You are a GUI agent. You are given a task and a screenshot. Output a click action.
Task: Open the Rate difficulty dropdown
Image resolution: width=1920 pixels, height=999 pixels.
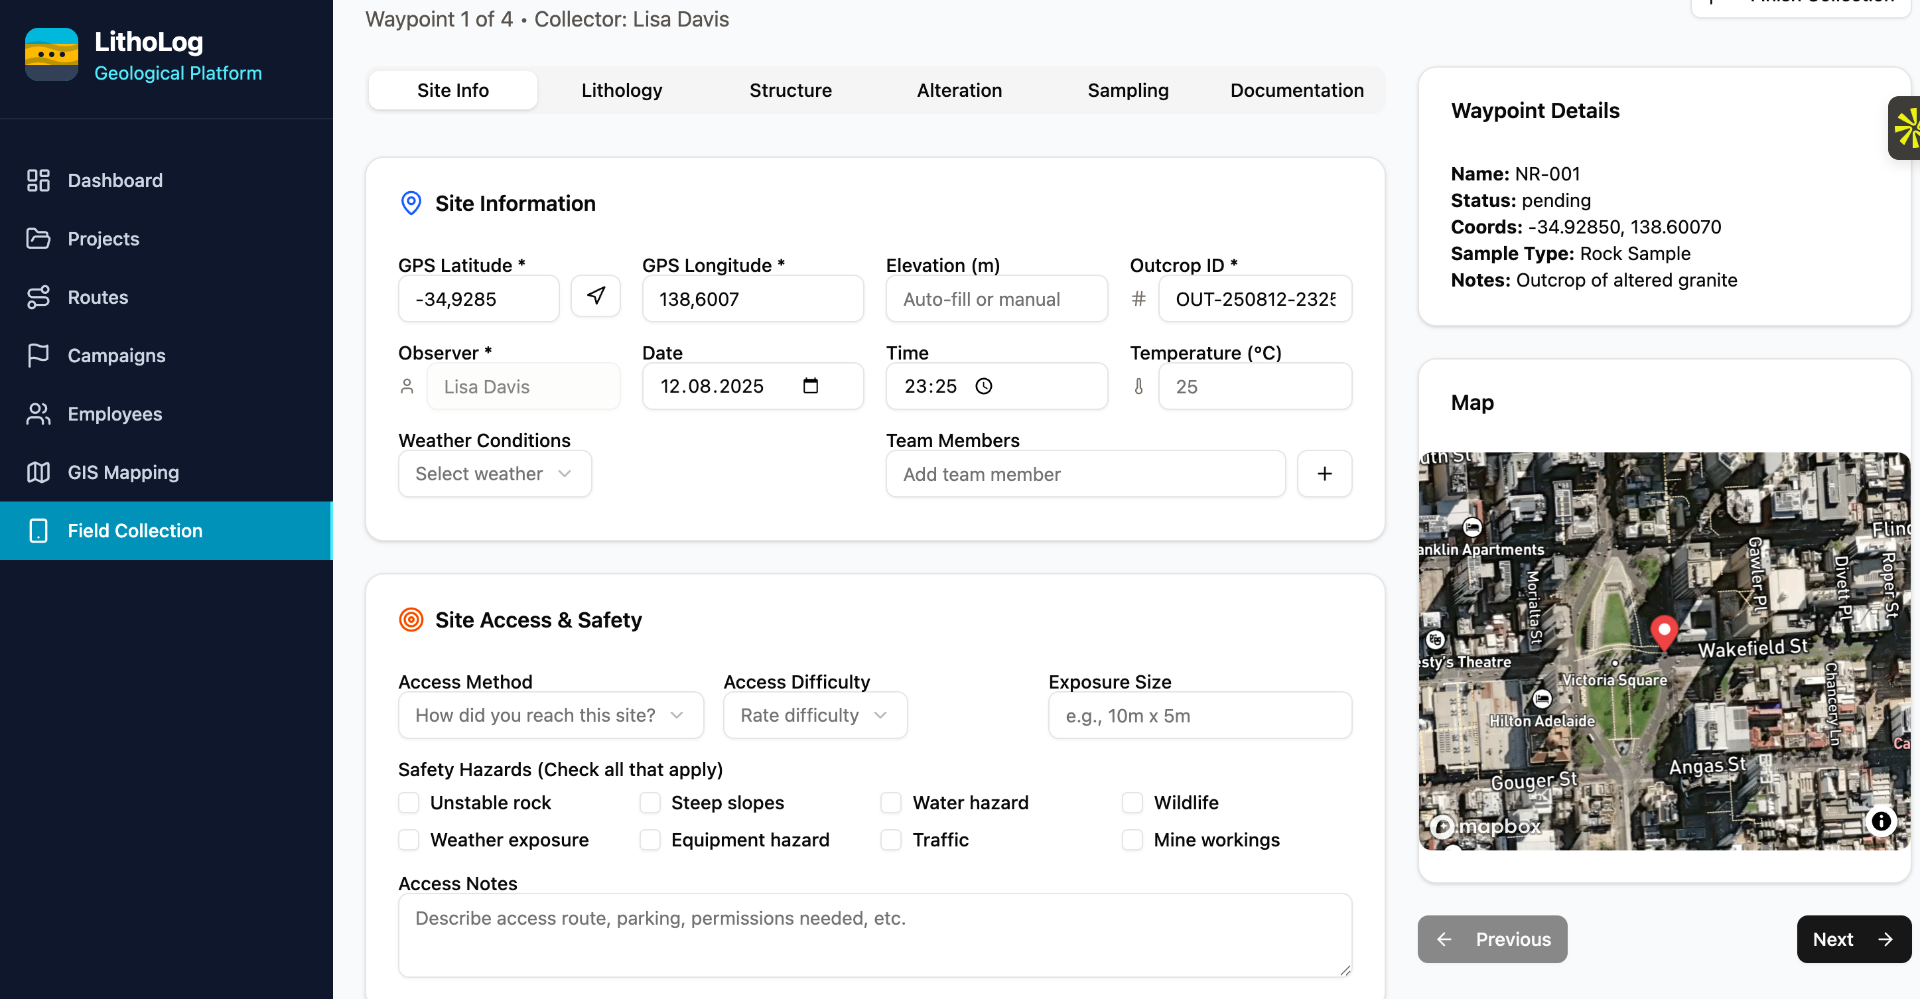coord(815,716)
